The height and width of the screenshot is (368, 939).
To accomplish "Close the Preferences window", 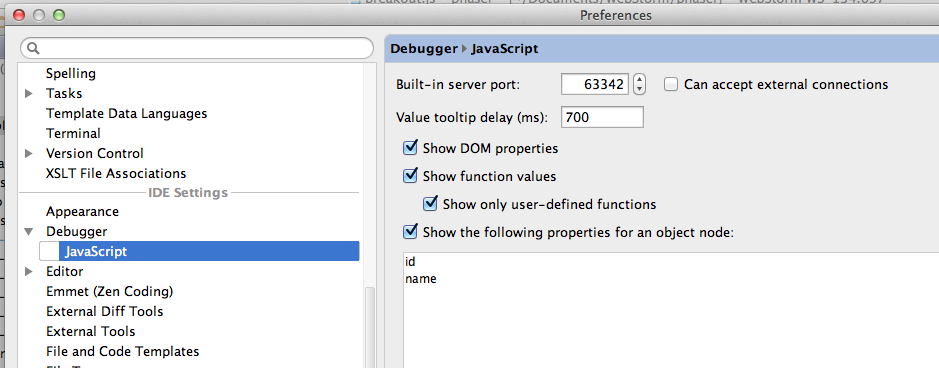I will 19,16.
